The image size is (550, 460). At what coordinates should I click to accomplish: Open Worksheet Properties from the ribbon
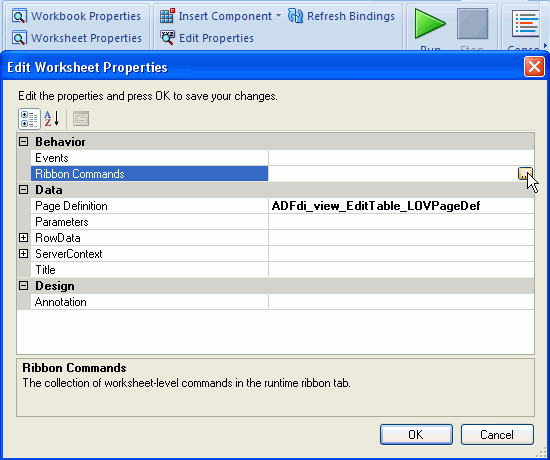pos(76,38)
